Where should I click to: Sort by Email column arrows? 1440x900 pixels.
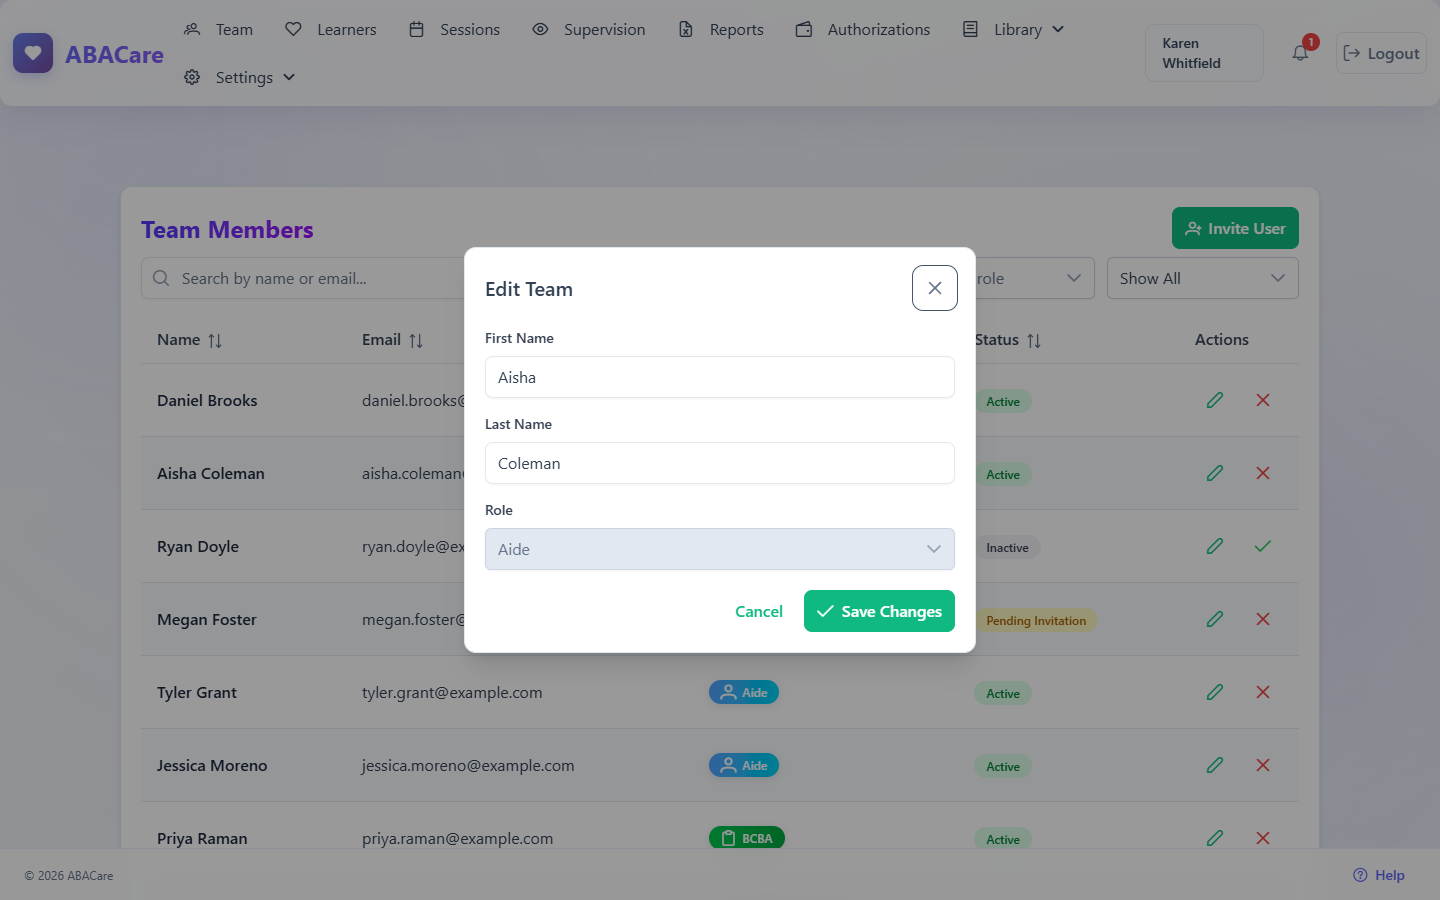point(416,341)
